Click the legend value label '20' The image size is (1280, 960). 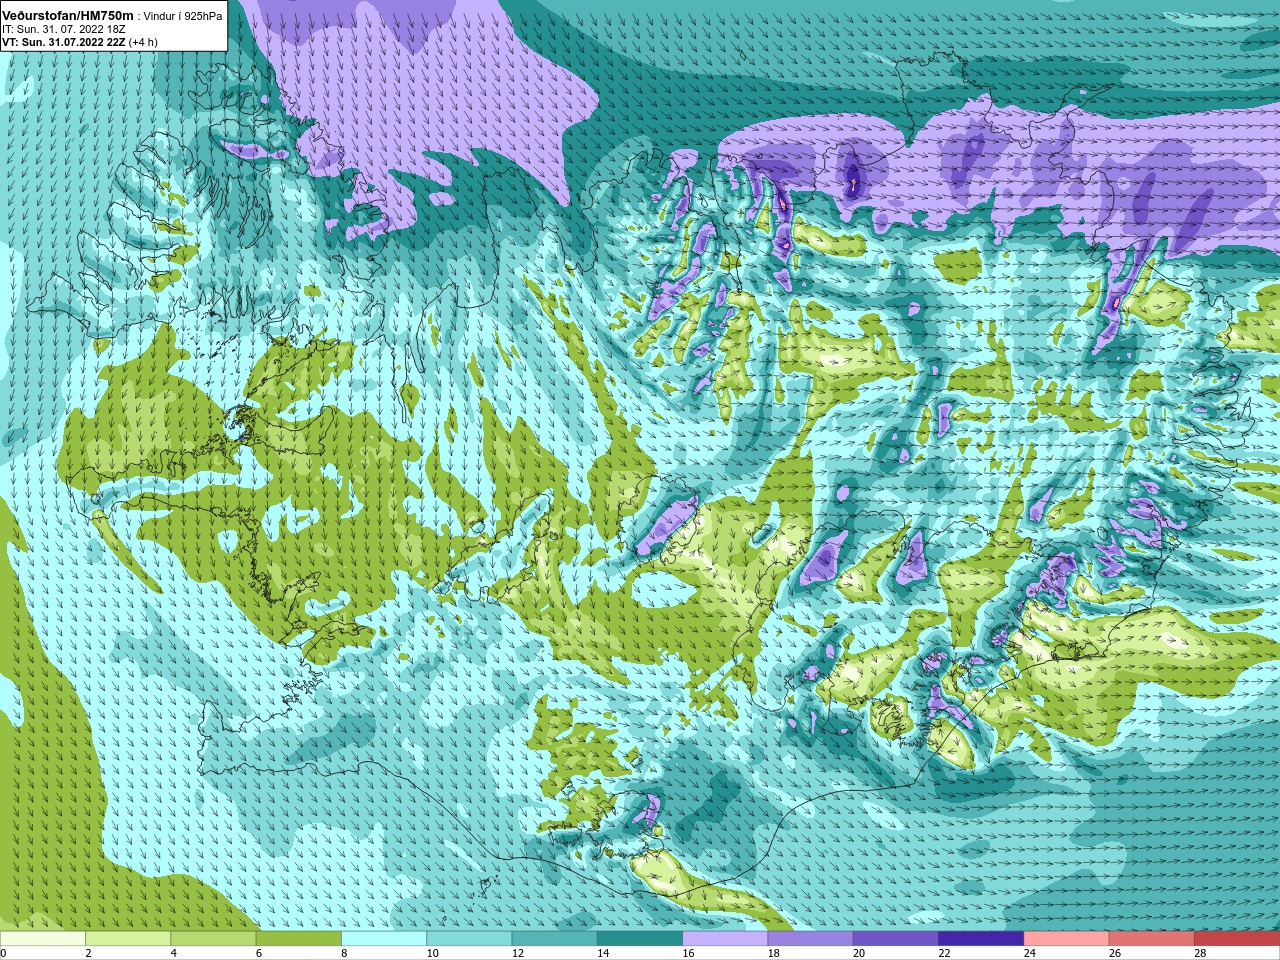click(x=859, y=953)
